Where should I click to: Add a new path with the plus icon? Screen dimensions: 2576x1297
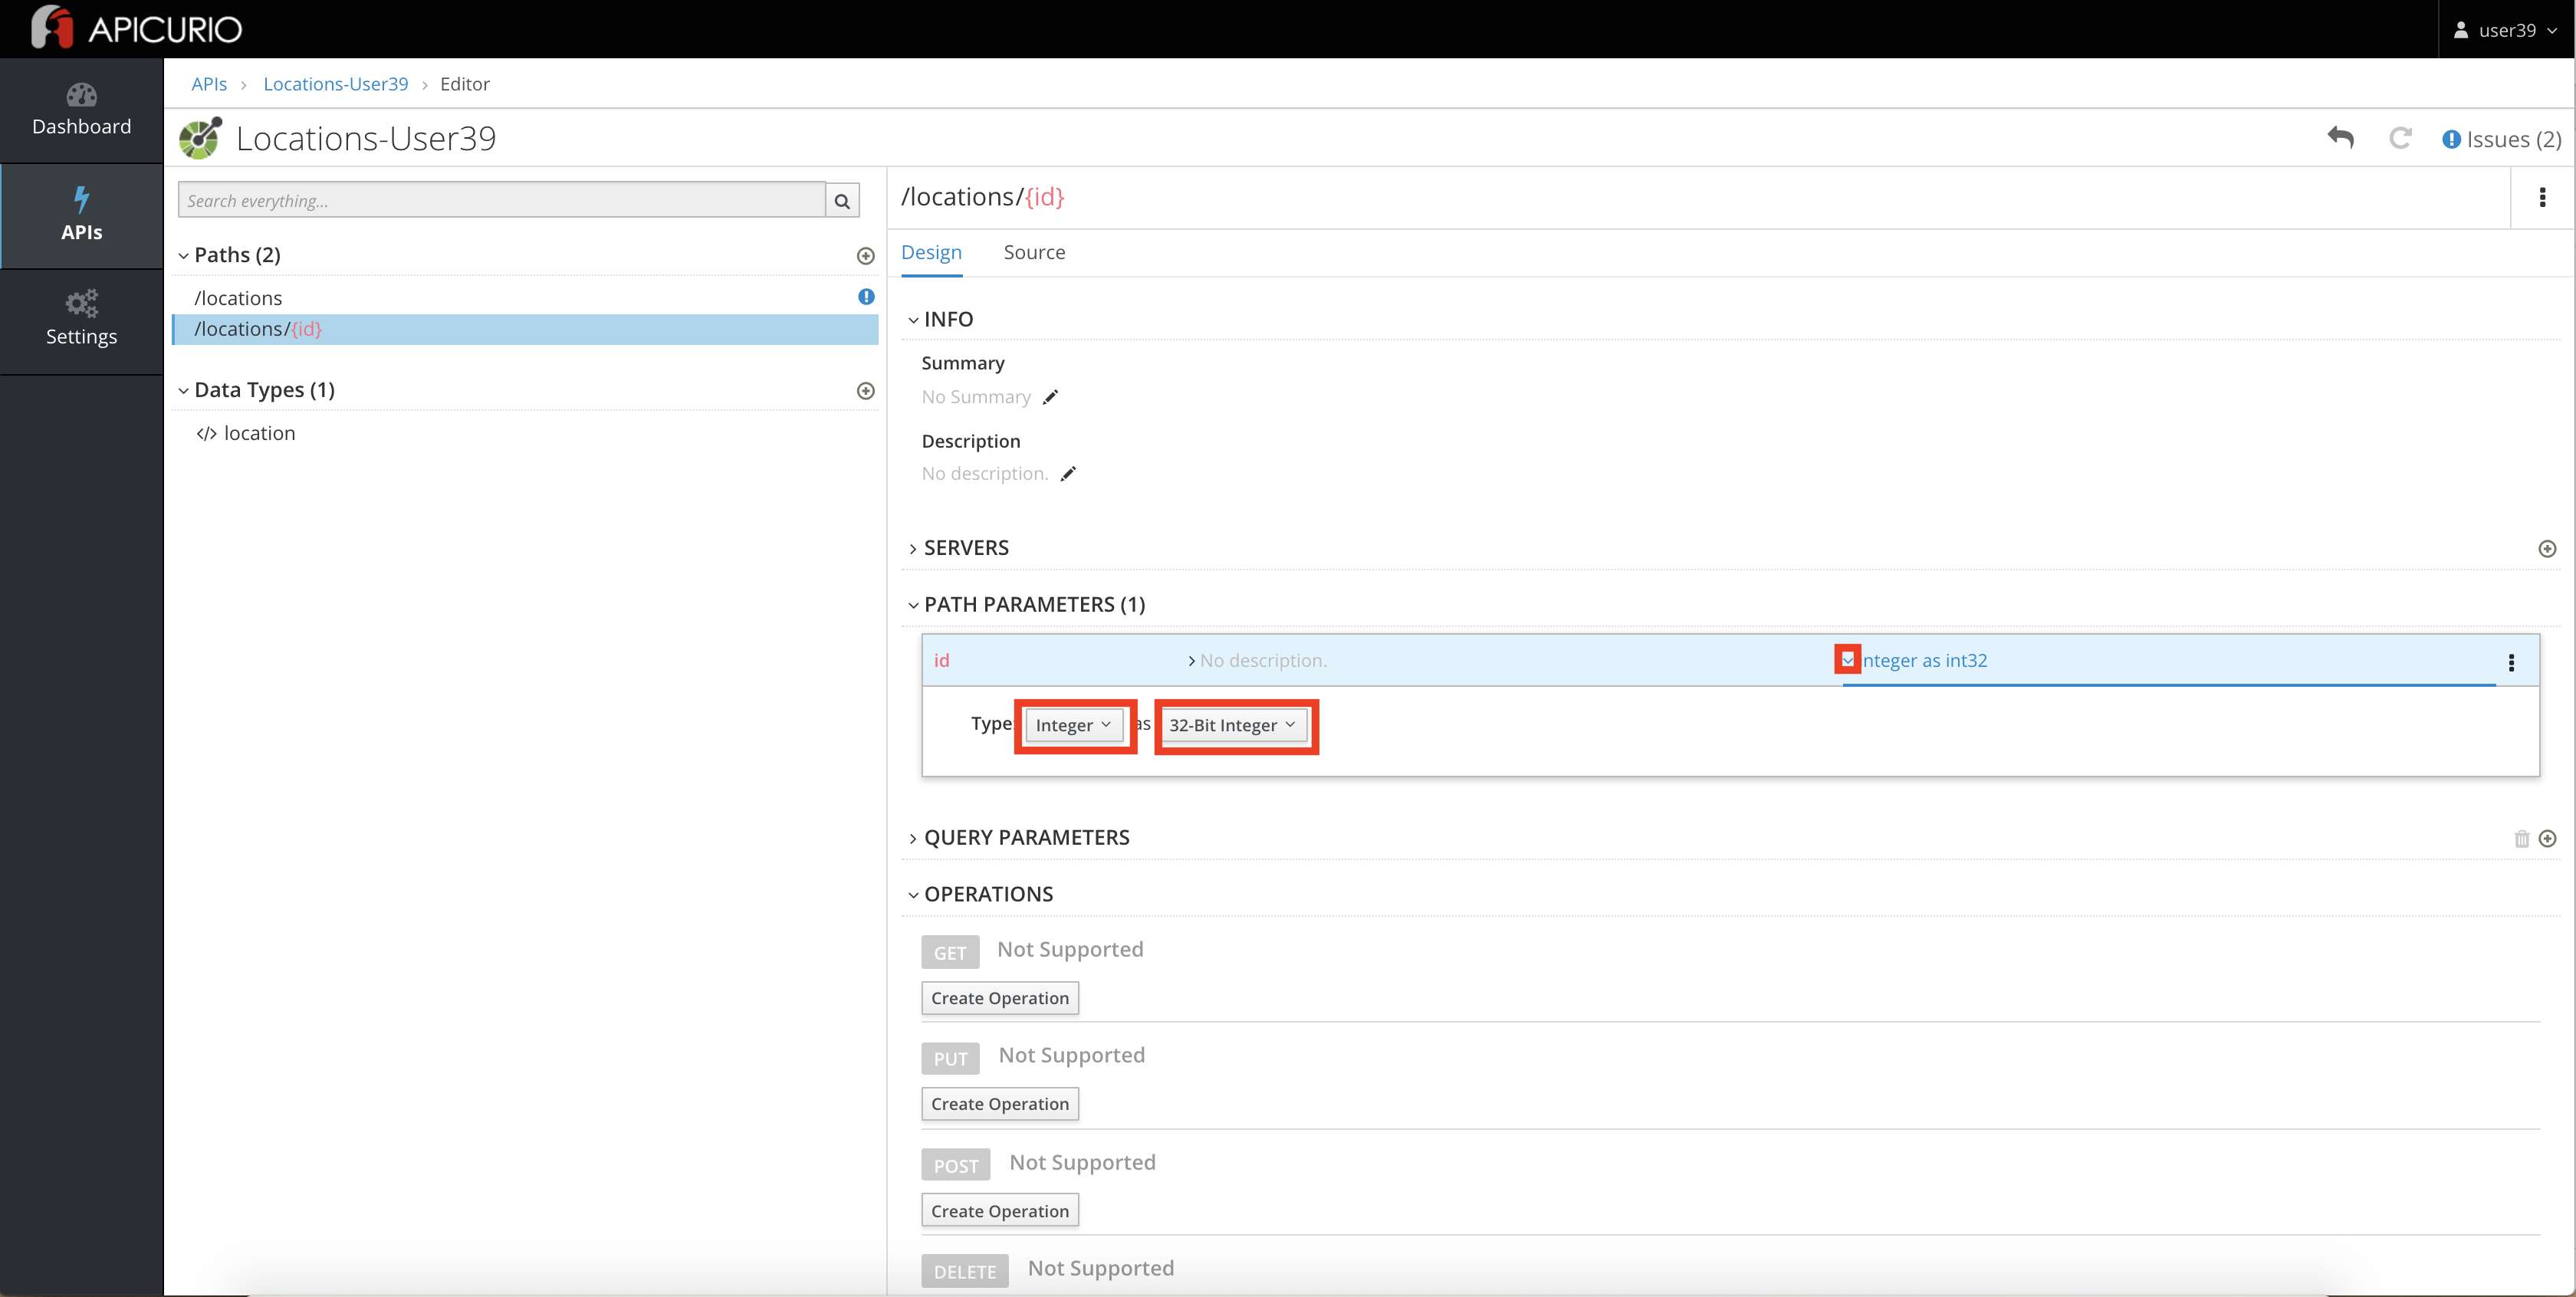[865, 256]
